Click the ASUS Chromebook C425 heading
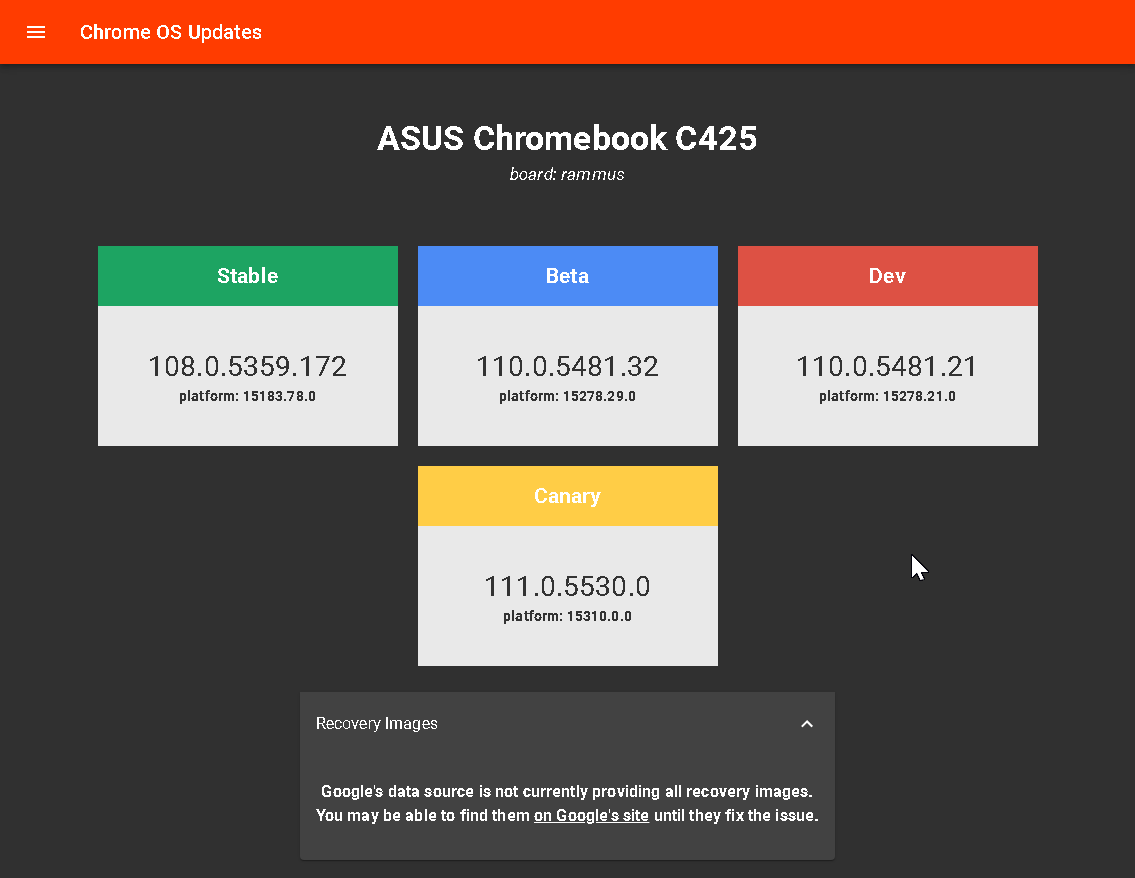Viewport: 1135px width, 878px height. [x=568, y=138]
